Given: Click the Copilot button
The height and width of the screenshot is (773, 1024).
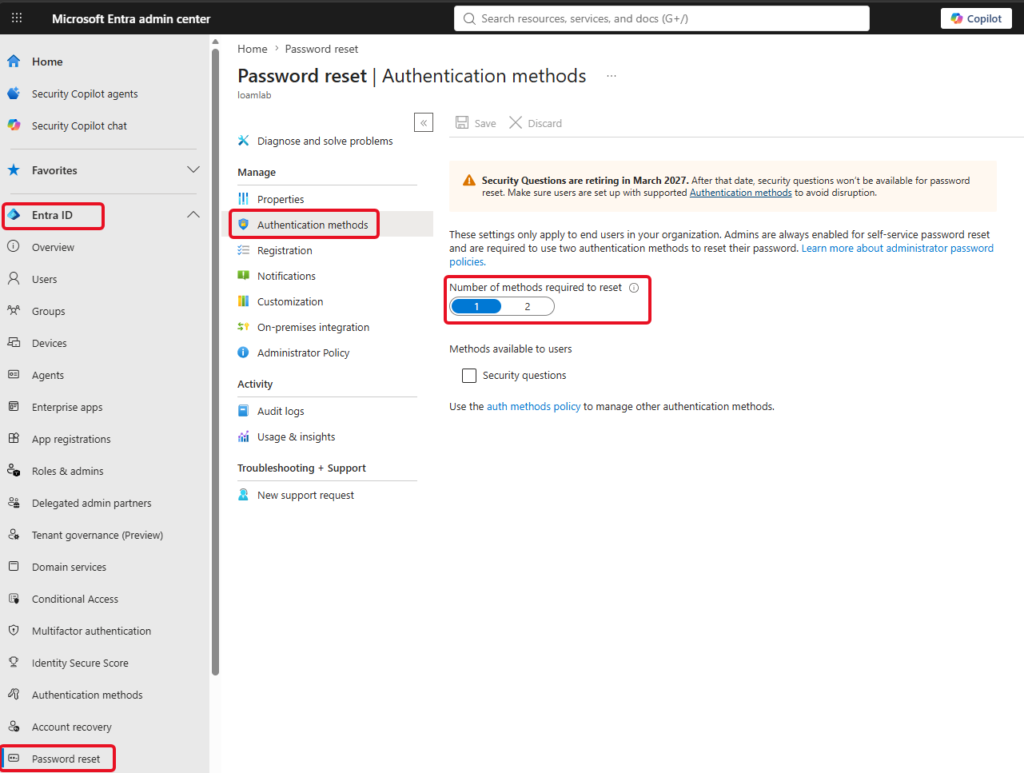Looking at the screenshot, I should (x=976, y=18).
